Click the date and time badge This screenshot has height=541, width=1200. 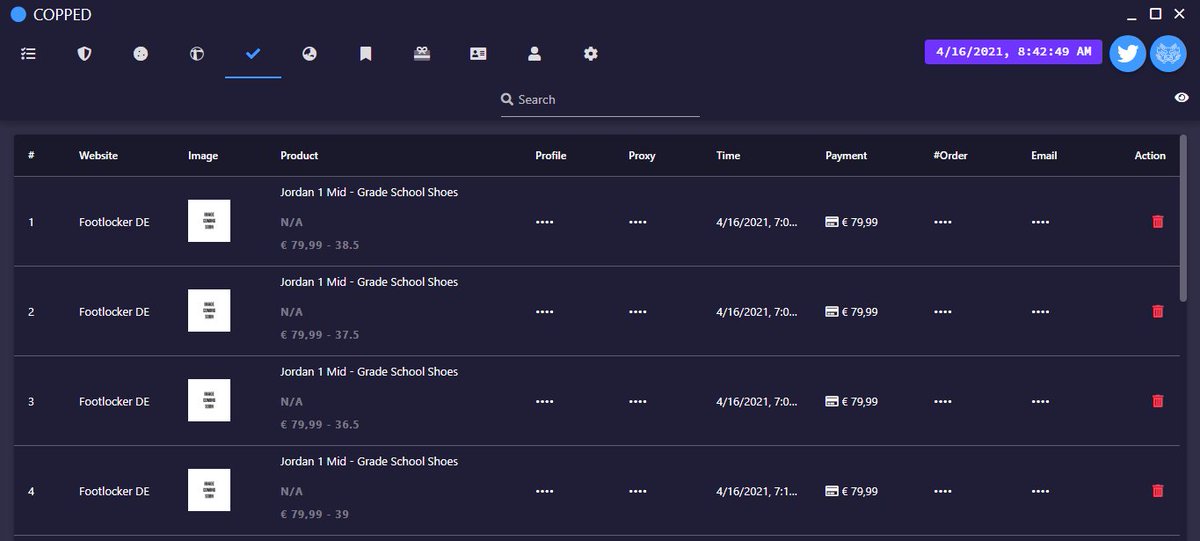pos(1014,51)
